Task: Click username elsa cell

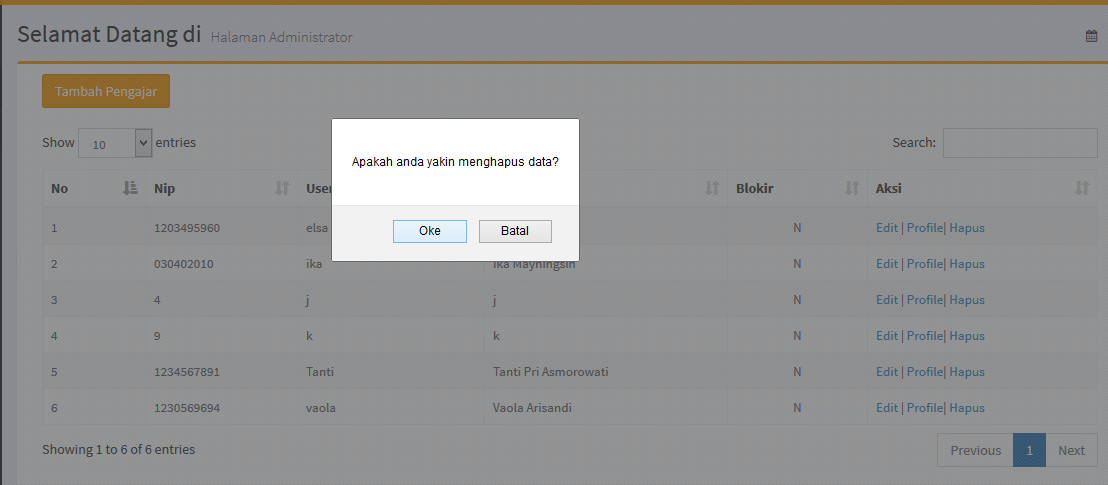Action: coord(317,228)
